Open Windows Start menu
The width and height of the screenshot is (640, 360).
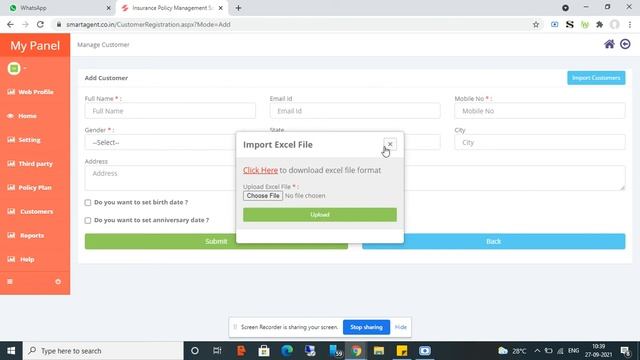tap(11, 351)
